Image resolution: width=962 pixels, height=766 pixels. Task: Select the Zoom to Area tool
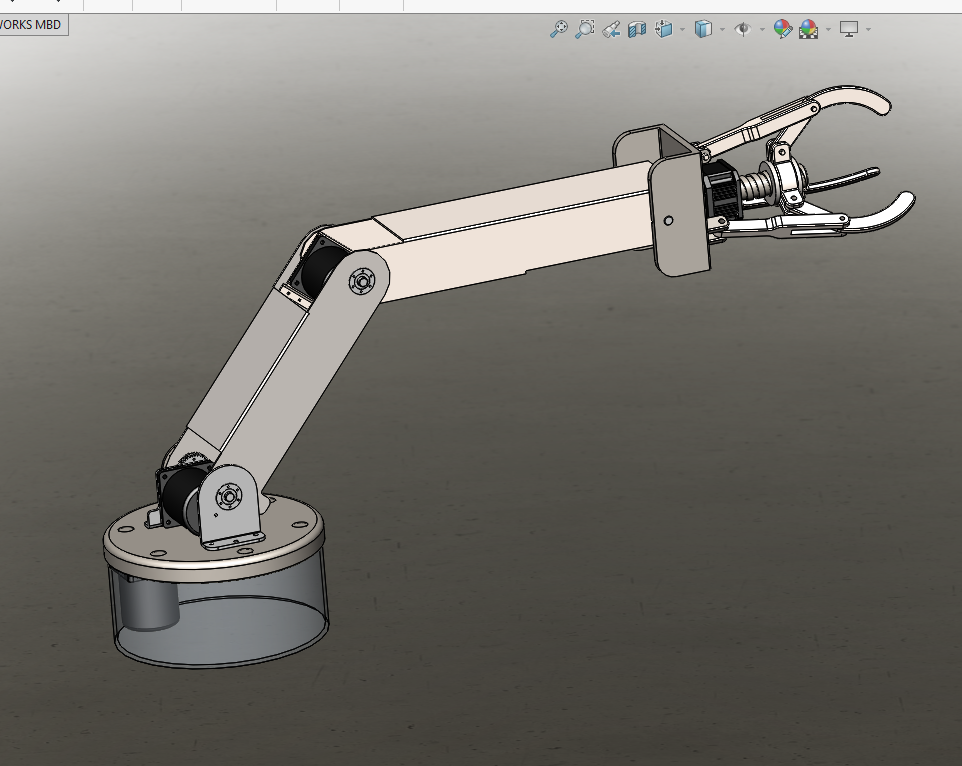tap(585, 29)
